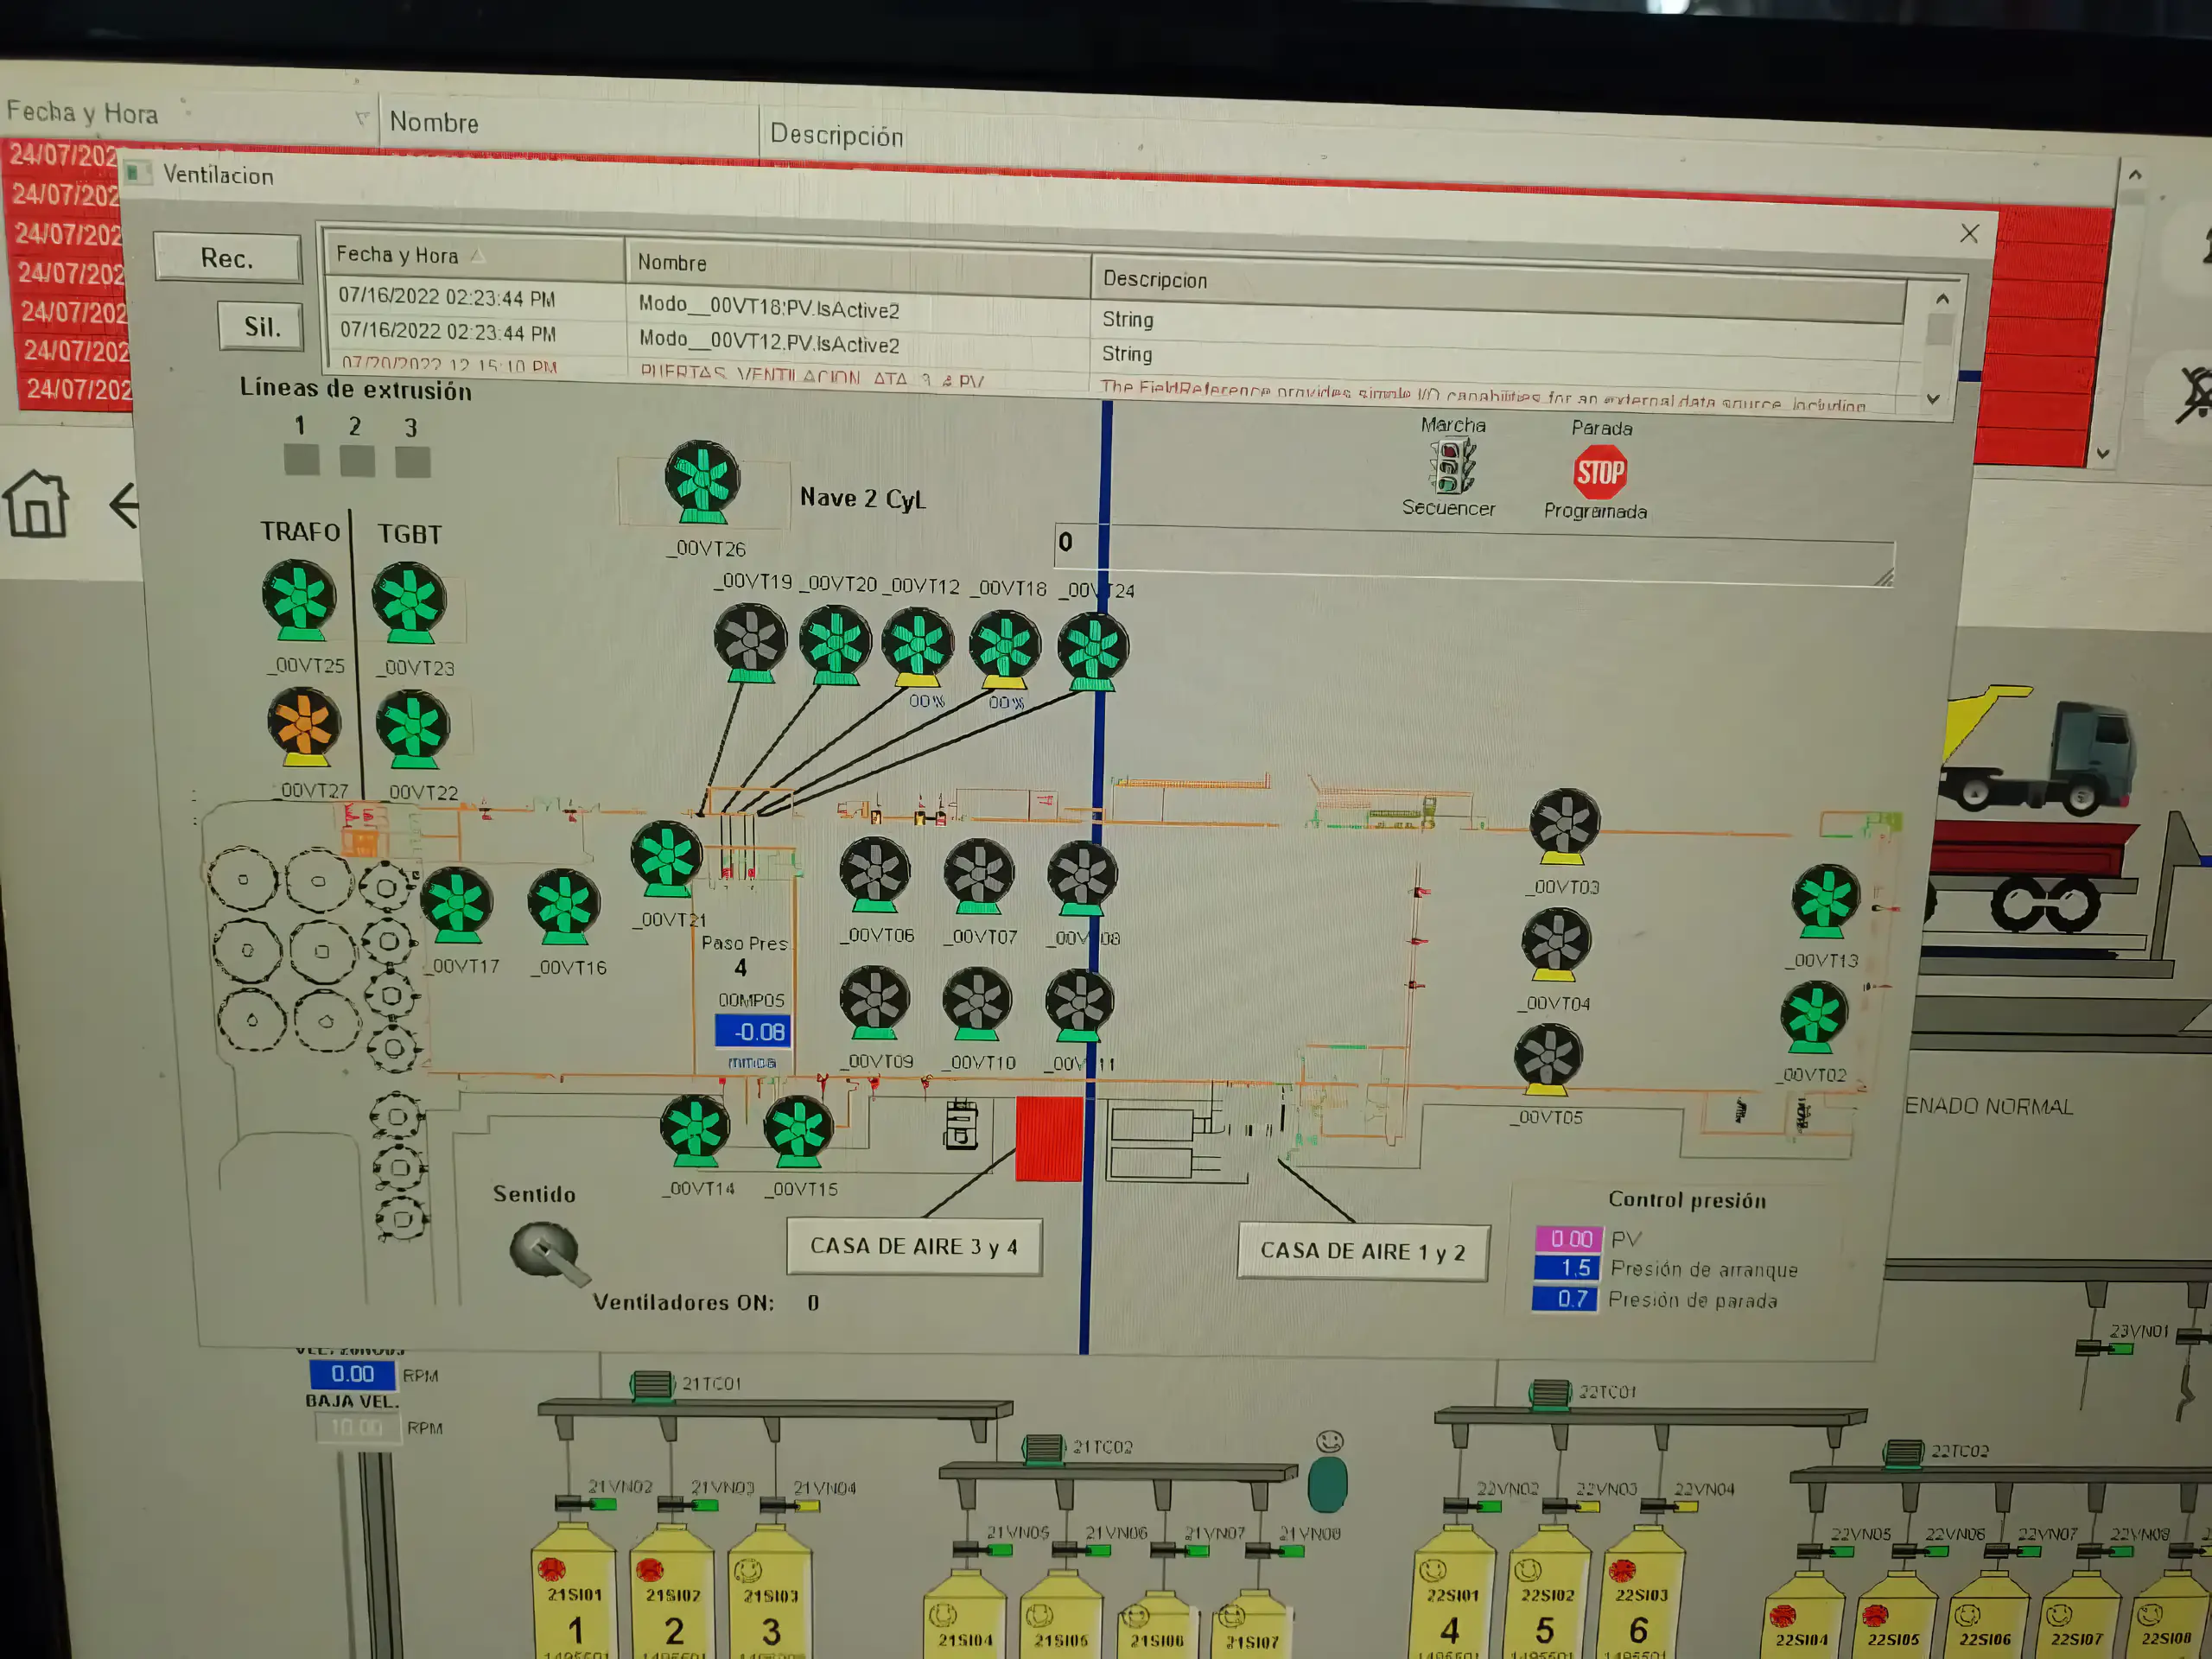Click silo 21SI01 in the background
This screenshot has height=1659, width=2212.
[575, 1592]
